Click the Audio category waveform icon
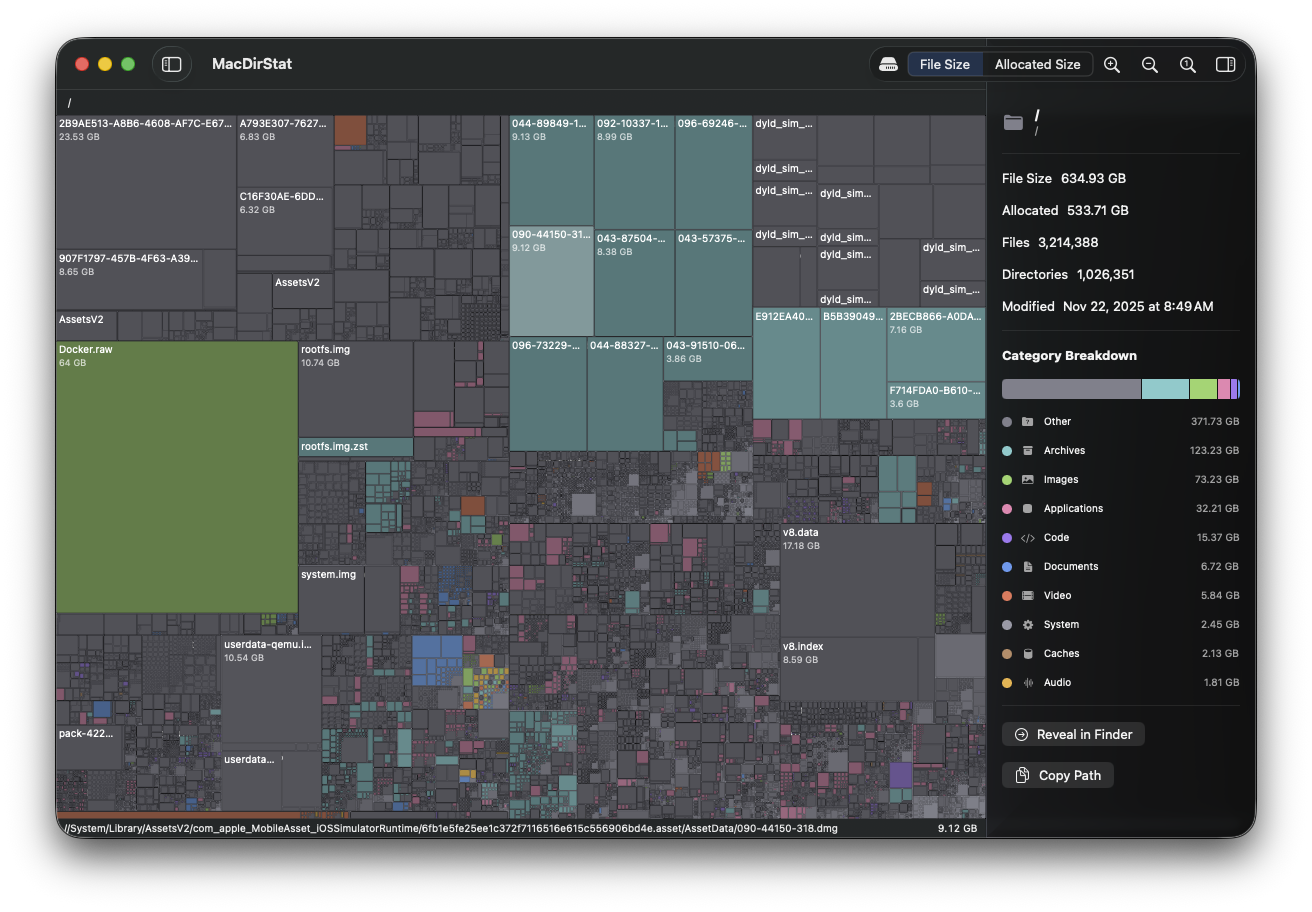 [1027, 683]
